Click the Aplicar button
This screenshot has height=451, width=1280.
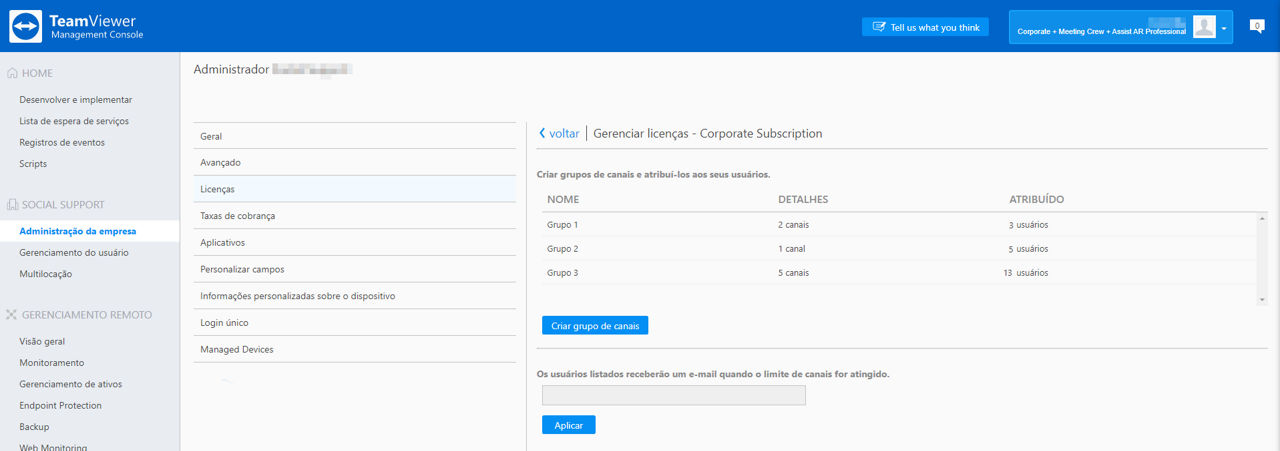coord(568,425)
